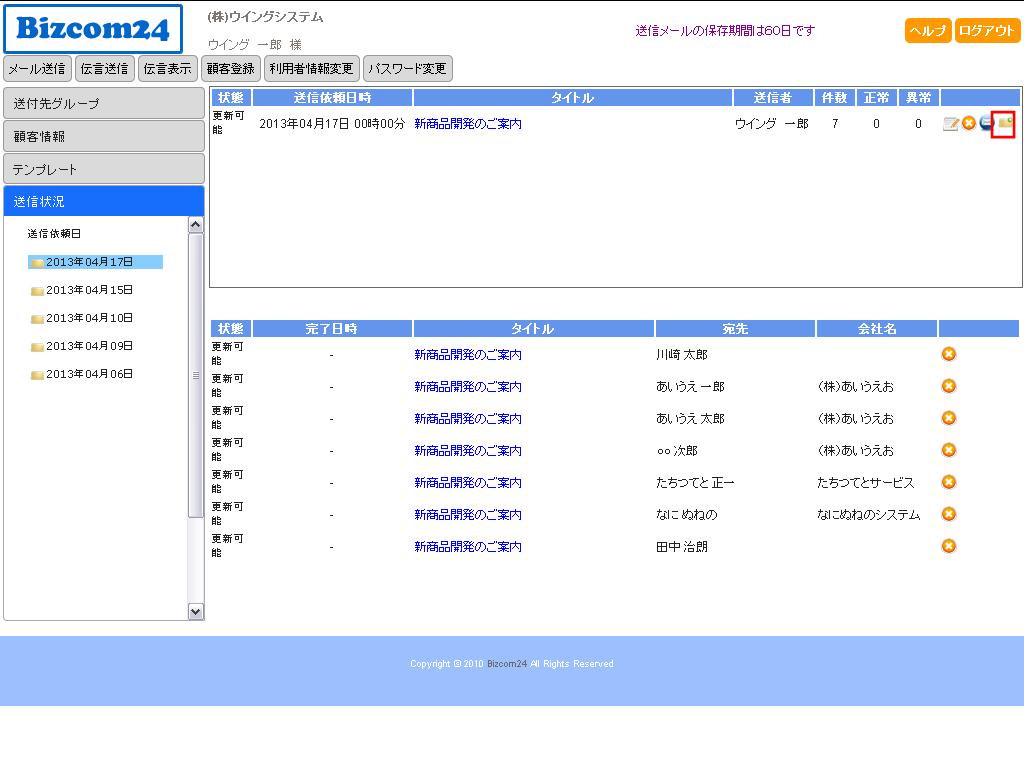Viewport: 1024px width, 768px height.
Task: Go to the パスワード変更 menu item
Action: coord(407,69)
